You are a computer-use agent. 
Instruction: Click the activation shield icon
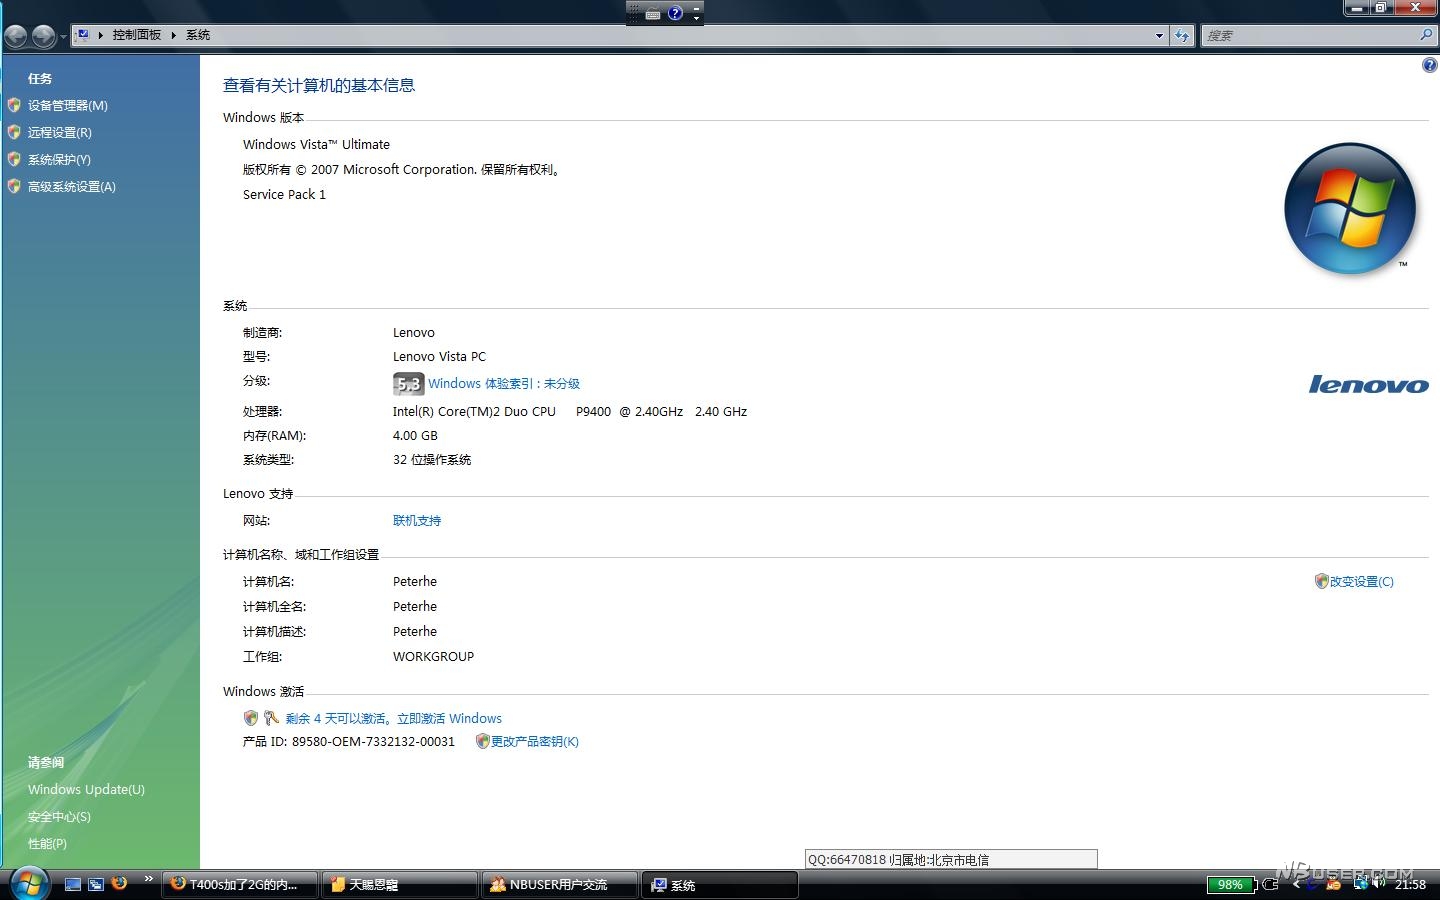[x=251, y=718]
